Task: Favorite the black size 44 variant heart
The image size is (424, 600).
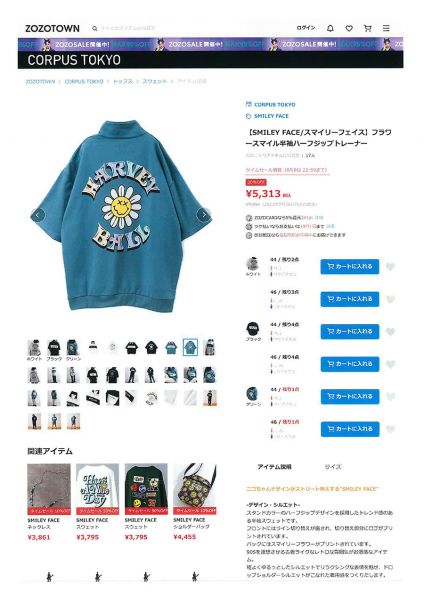Action: (x=390, y=332)
